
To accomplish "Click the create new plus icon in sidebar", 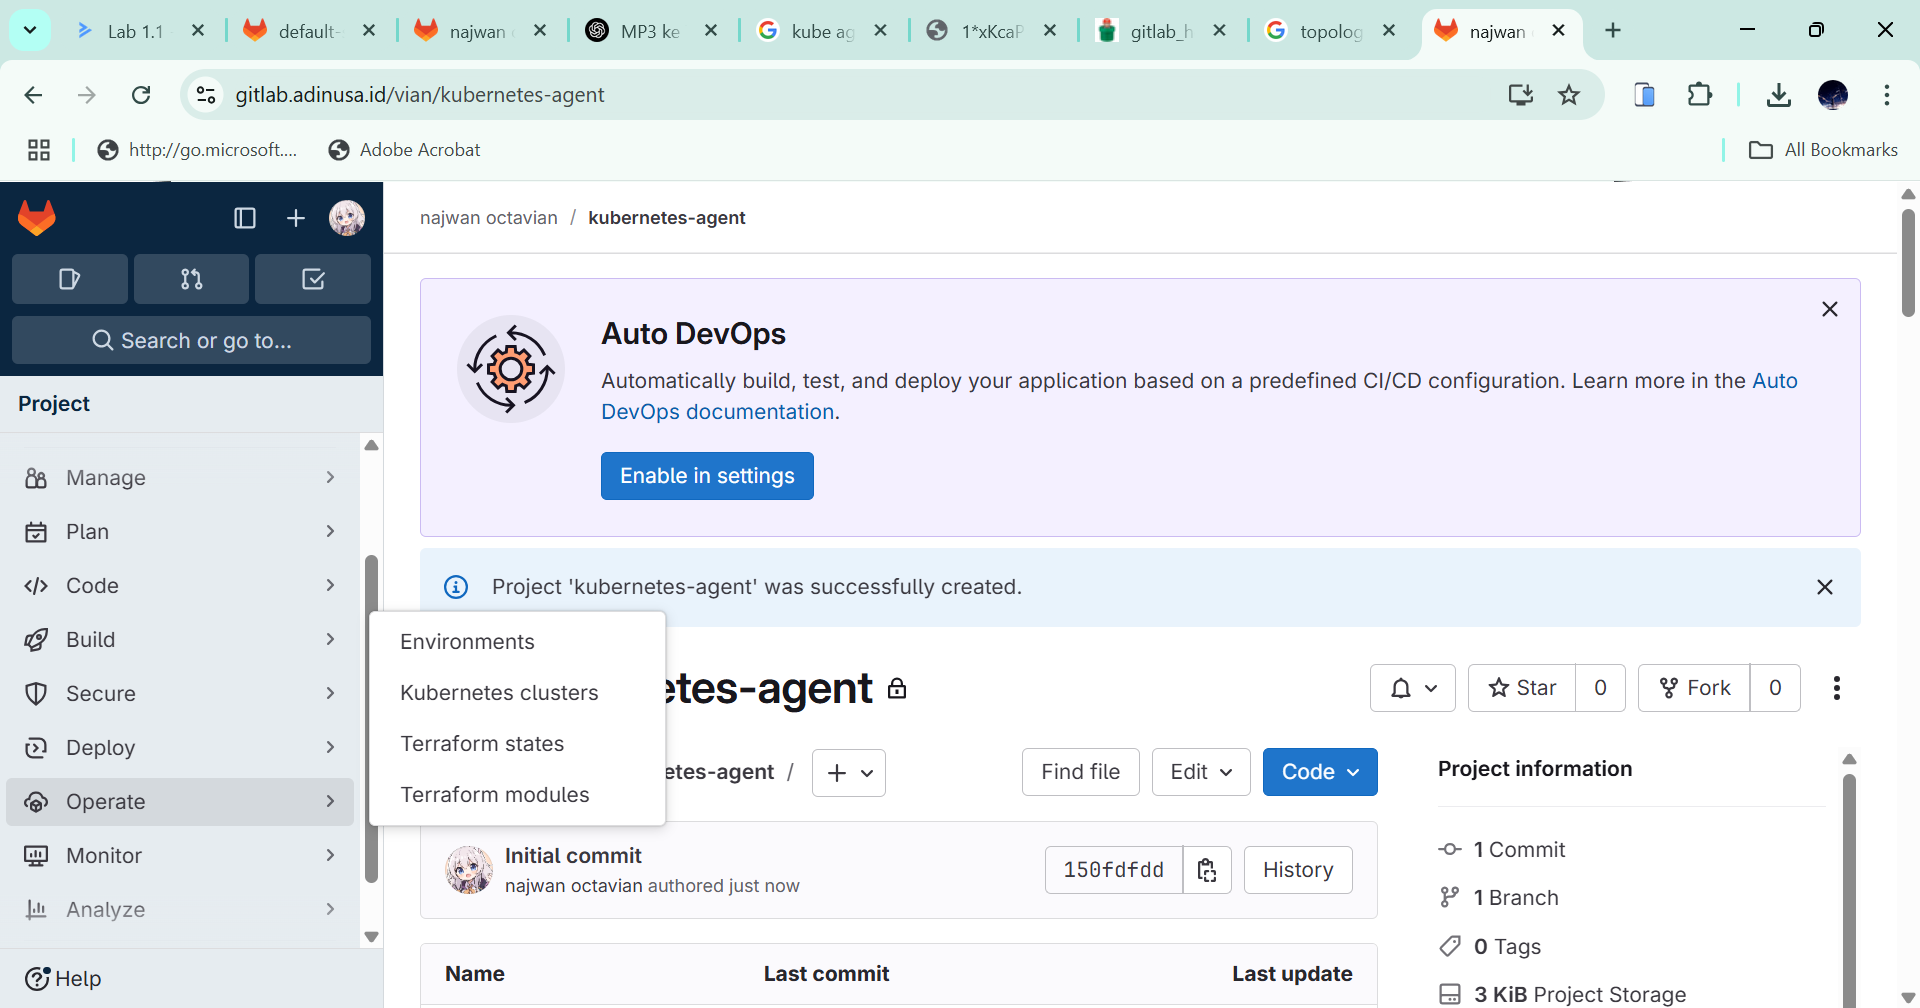I will tap(296, 218).
